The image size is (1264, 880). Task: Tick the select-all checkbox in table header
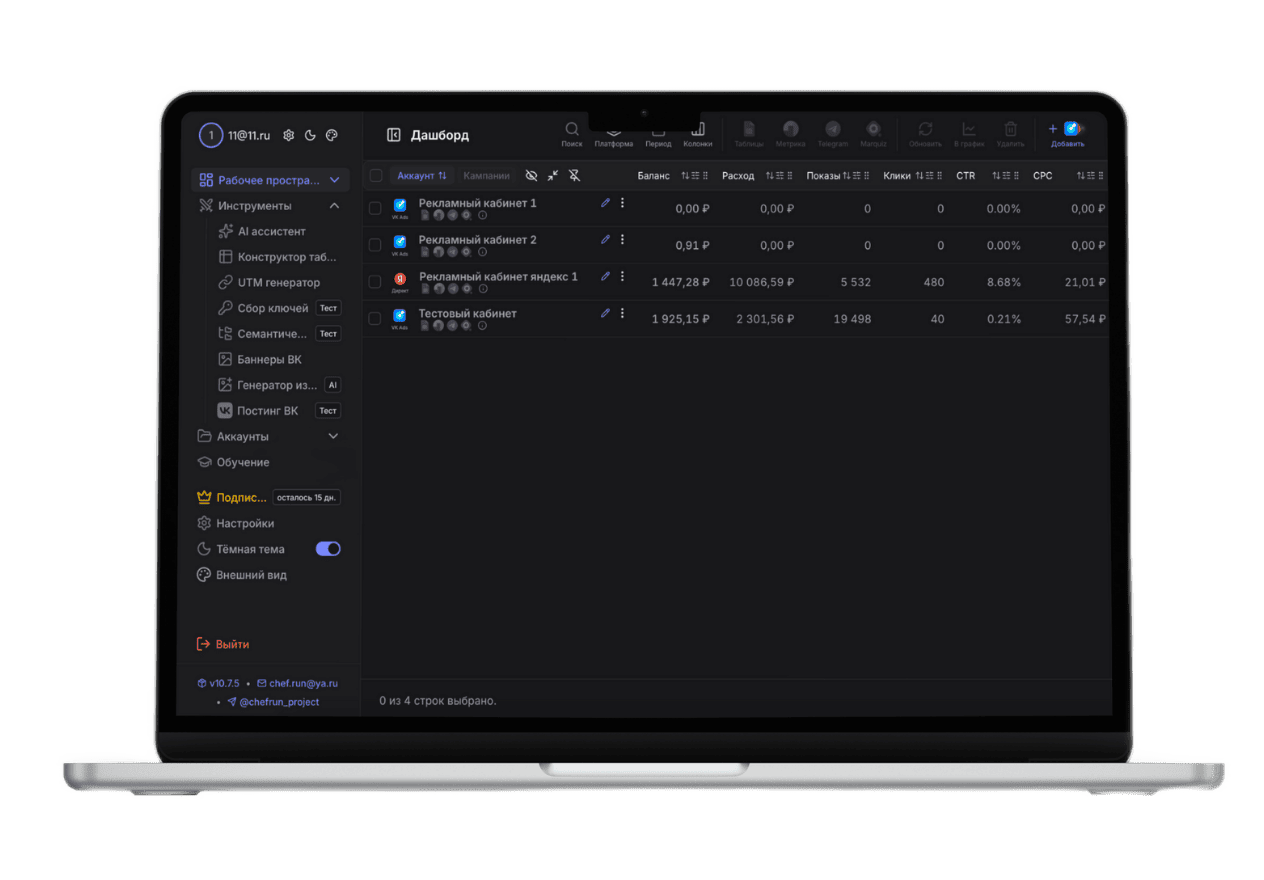376,176
